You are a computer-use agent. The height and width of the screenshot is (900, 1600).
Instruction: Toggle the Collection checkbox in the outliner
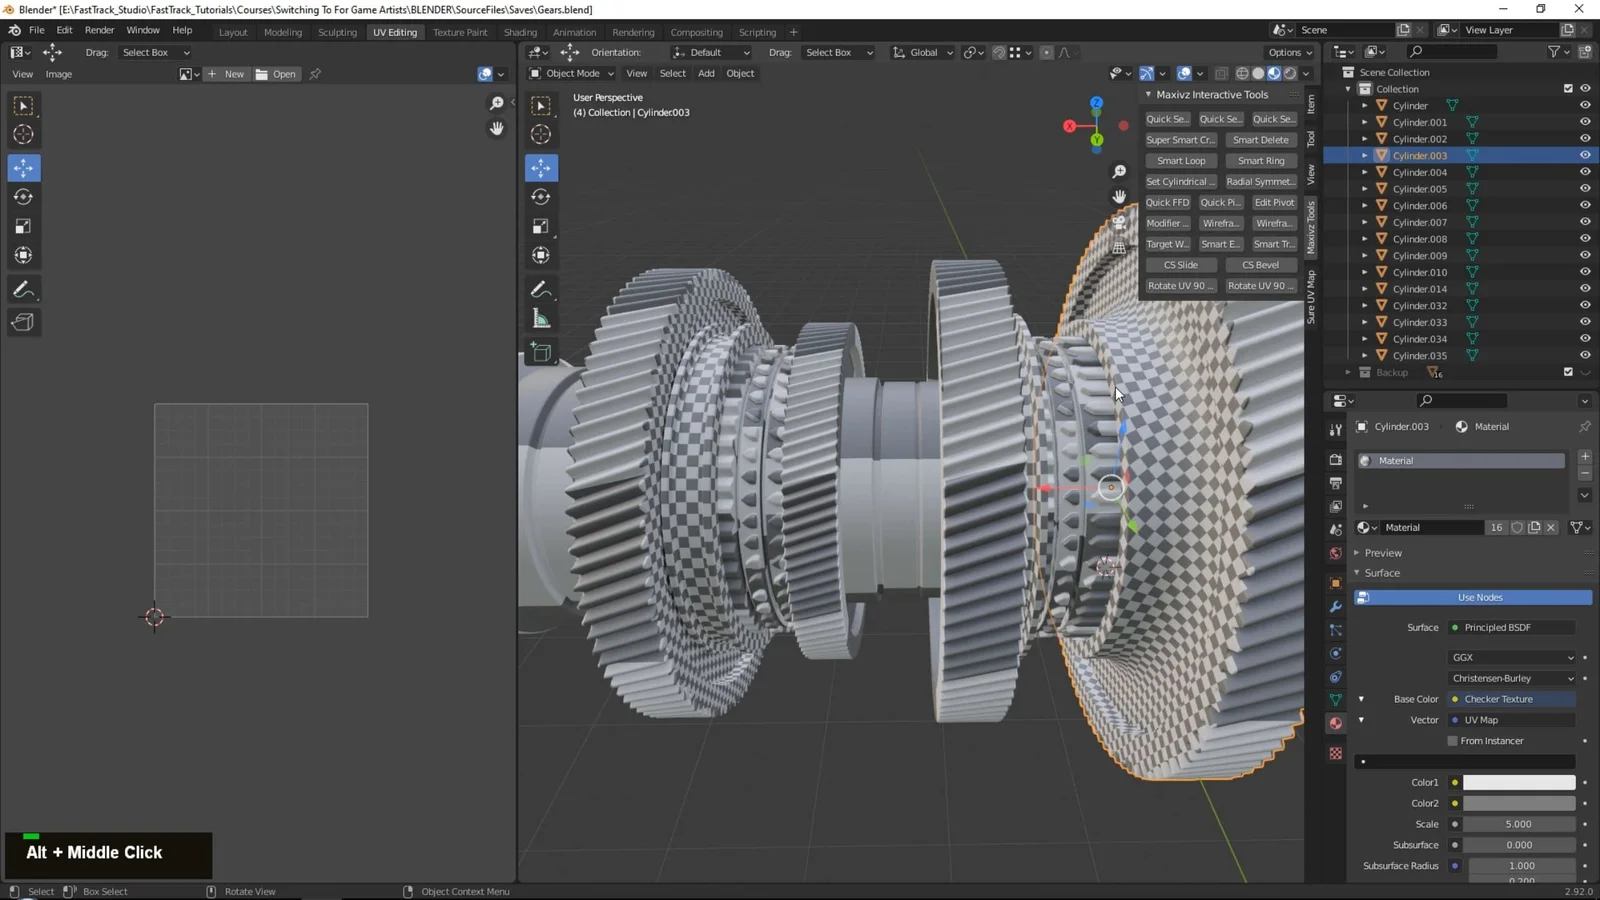tap(1568, 88)
